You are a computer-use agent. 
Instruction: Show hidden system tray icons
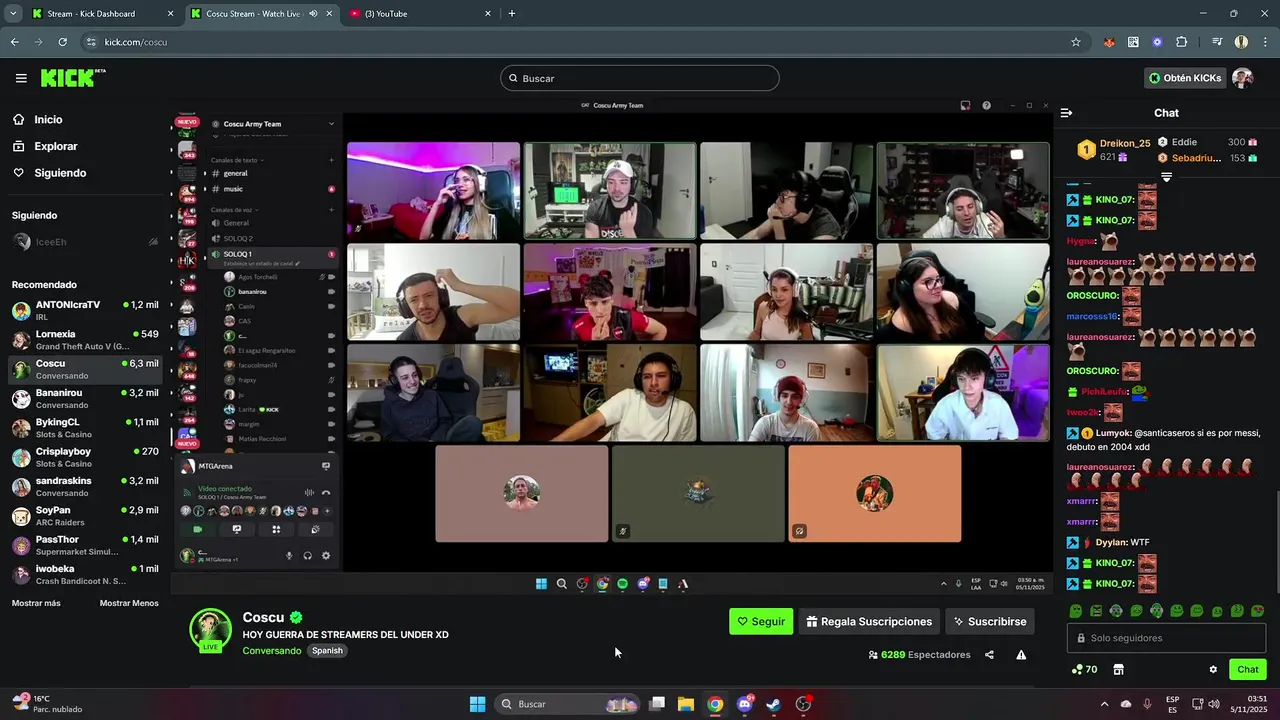coord(1104,704)
